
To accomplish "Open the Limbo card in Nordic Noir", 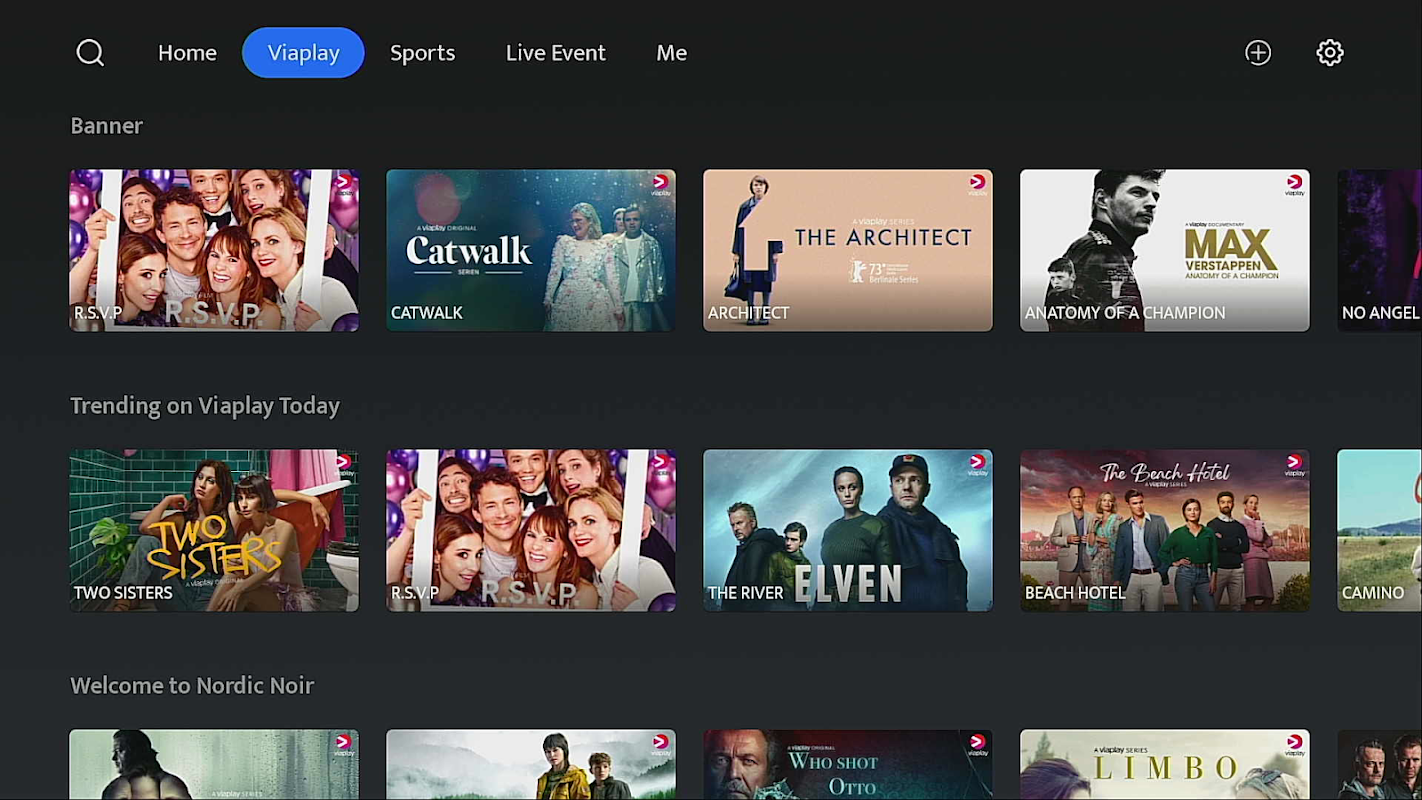I will (x=1165, y=765).
